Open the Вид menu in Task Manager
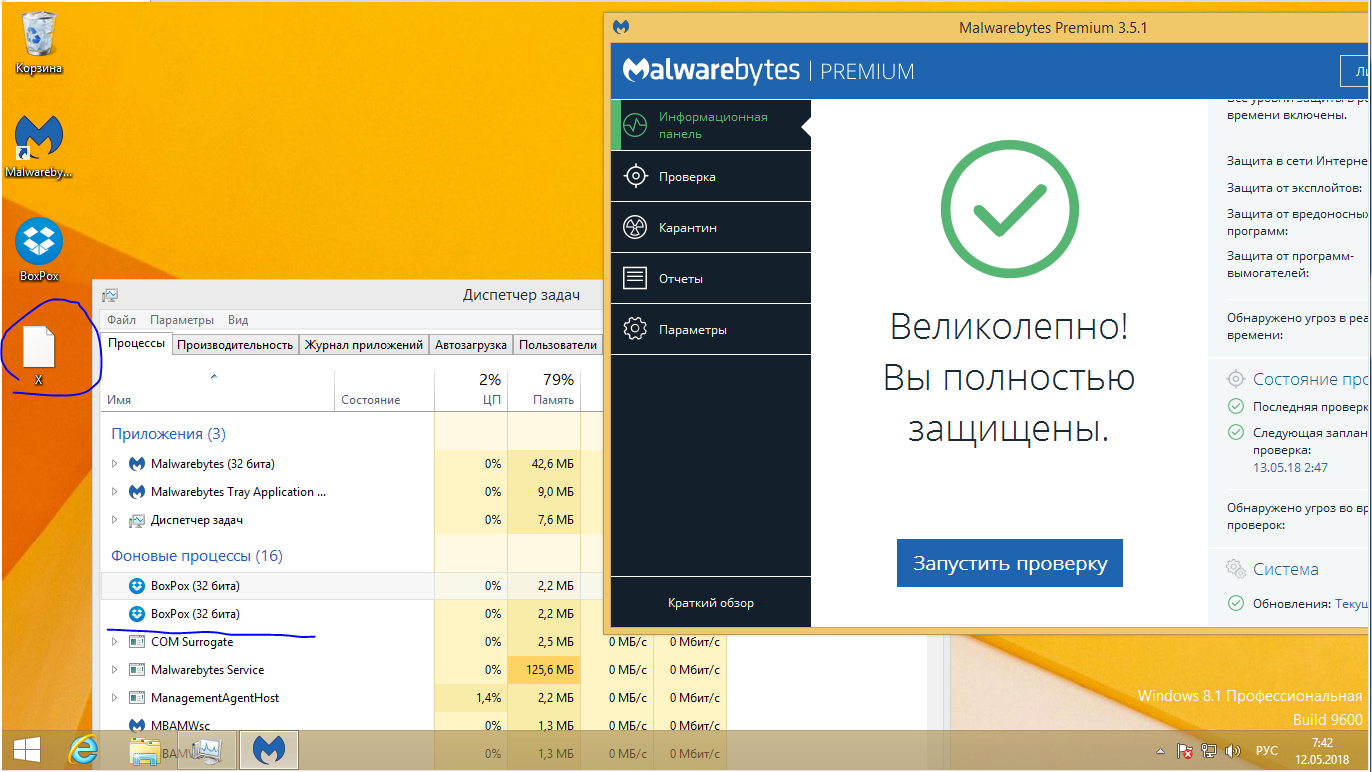This screenshot has height=772, width=1372. [x=238, y=320]
